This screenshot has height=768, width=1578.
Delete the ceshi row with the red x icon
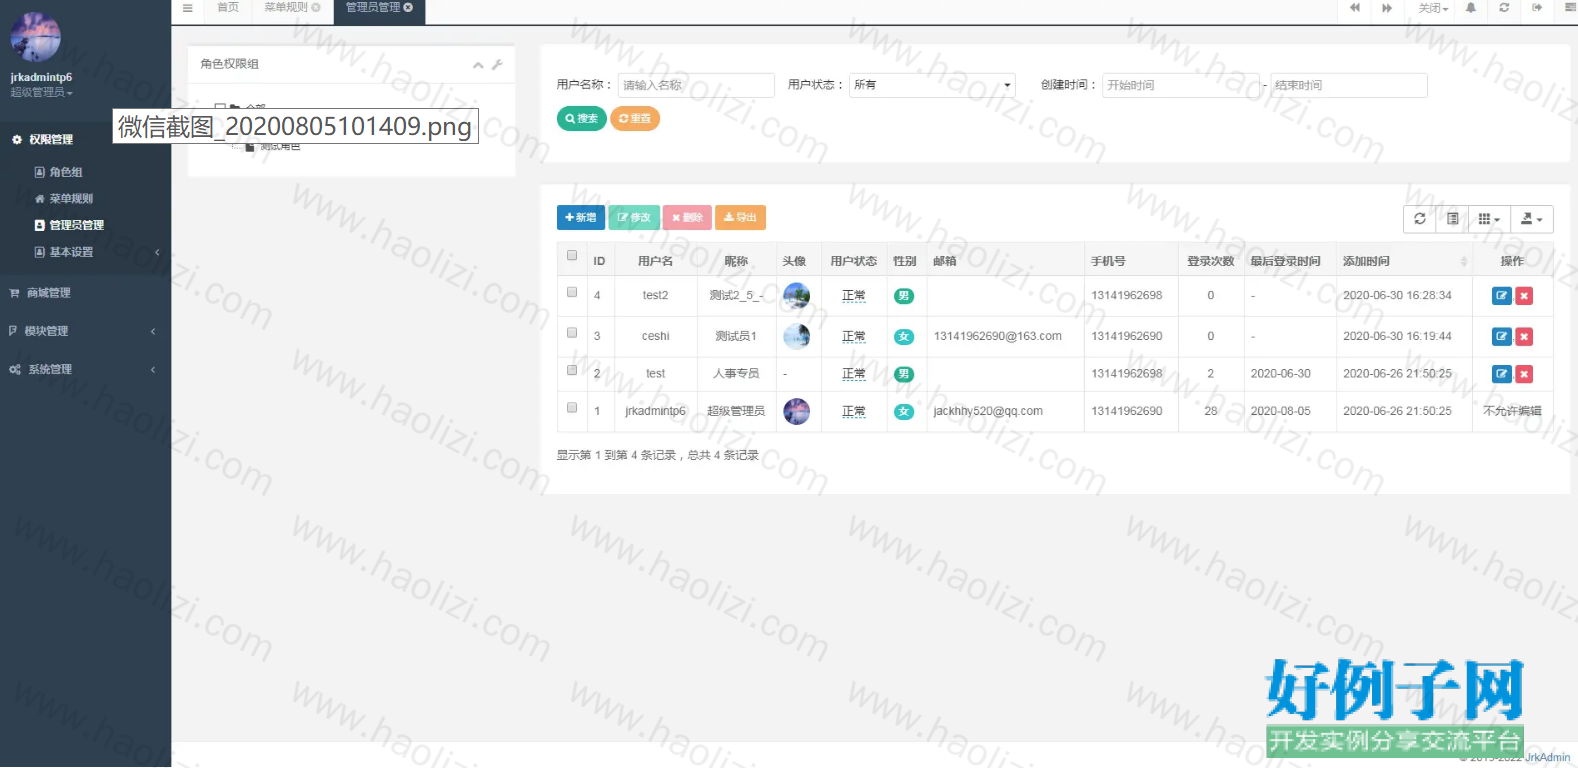[x=1524, y=337]
